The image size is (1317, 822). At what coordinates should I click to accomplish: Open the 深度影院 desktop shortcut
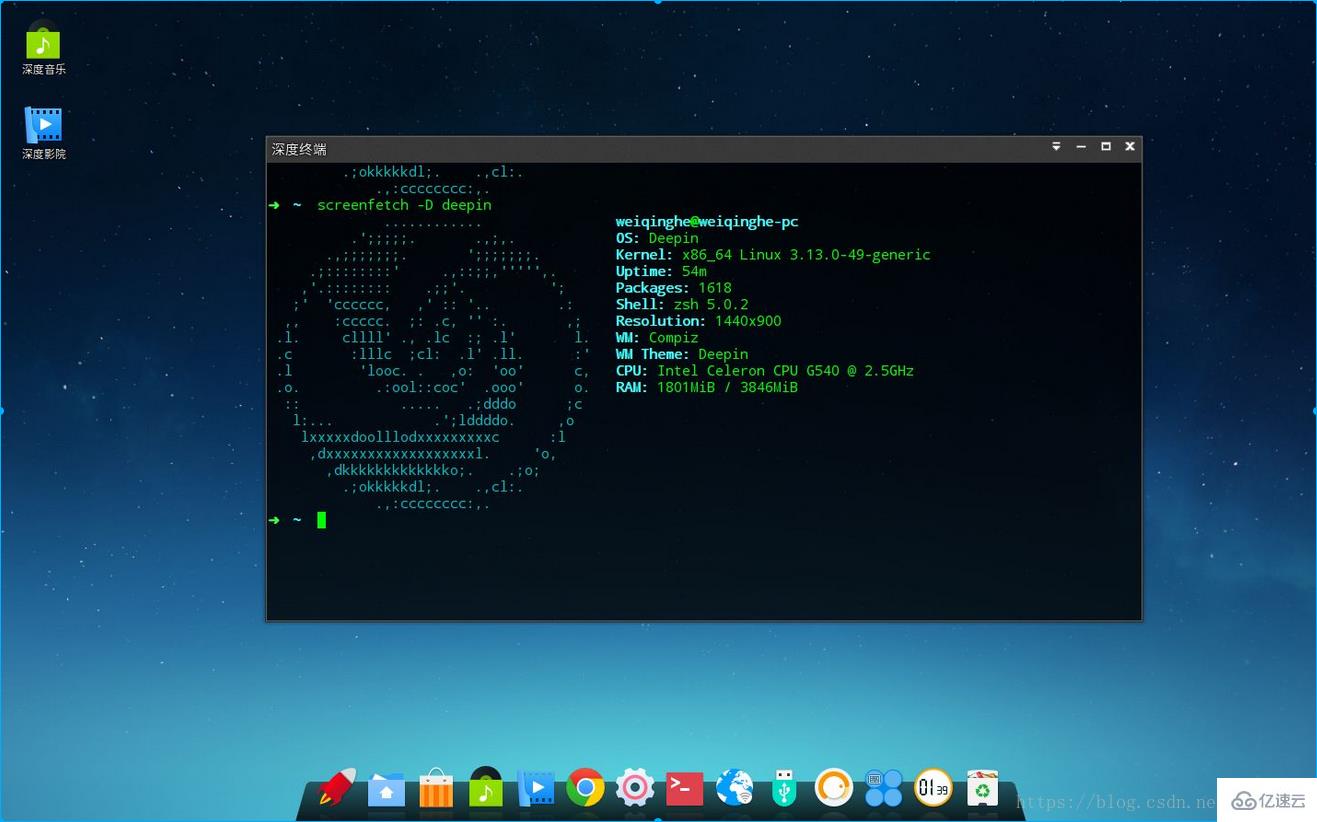click(44, 133)
